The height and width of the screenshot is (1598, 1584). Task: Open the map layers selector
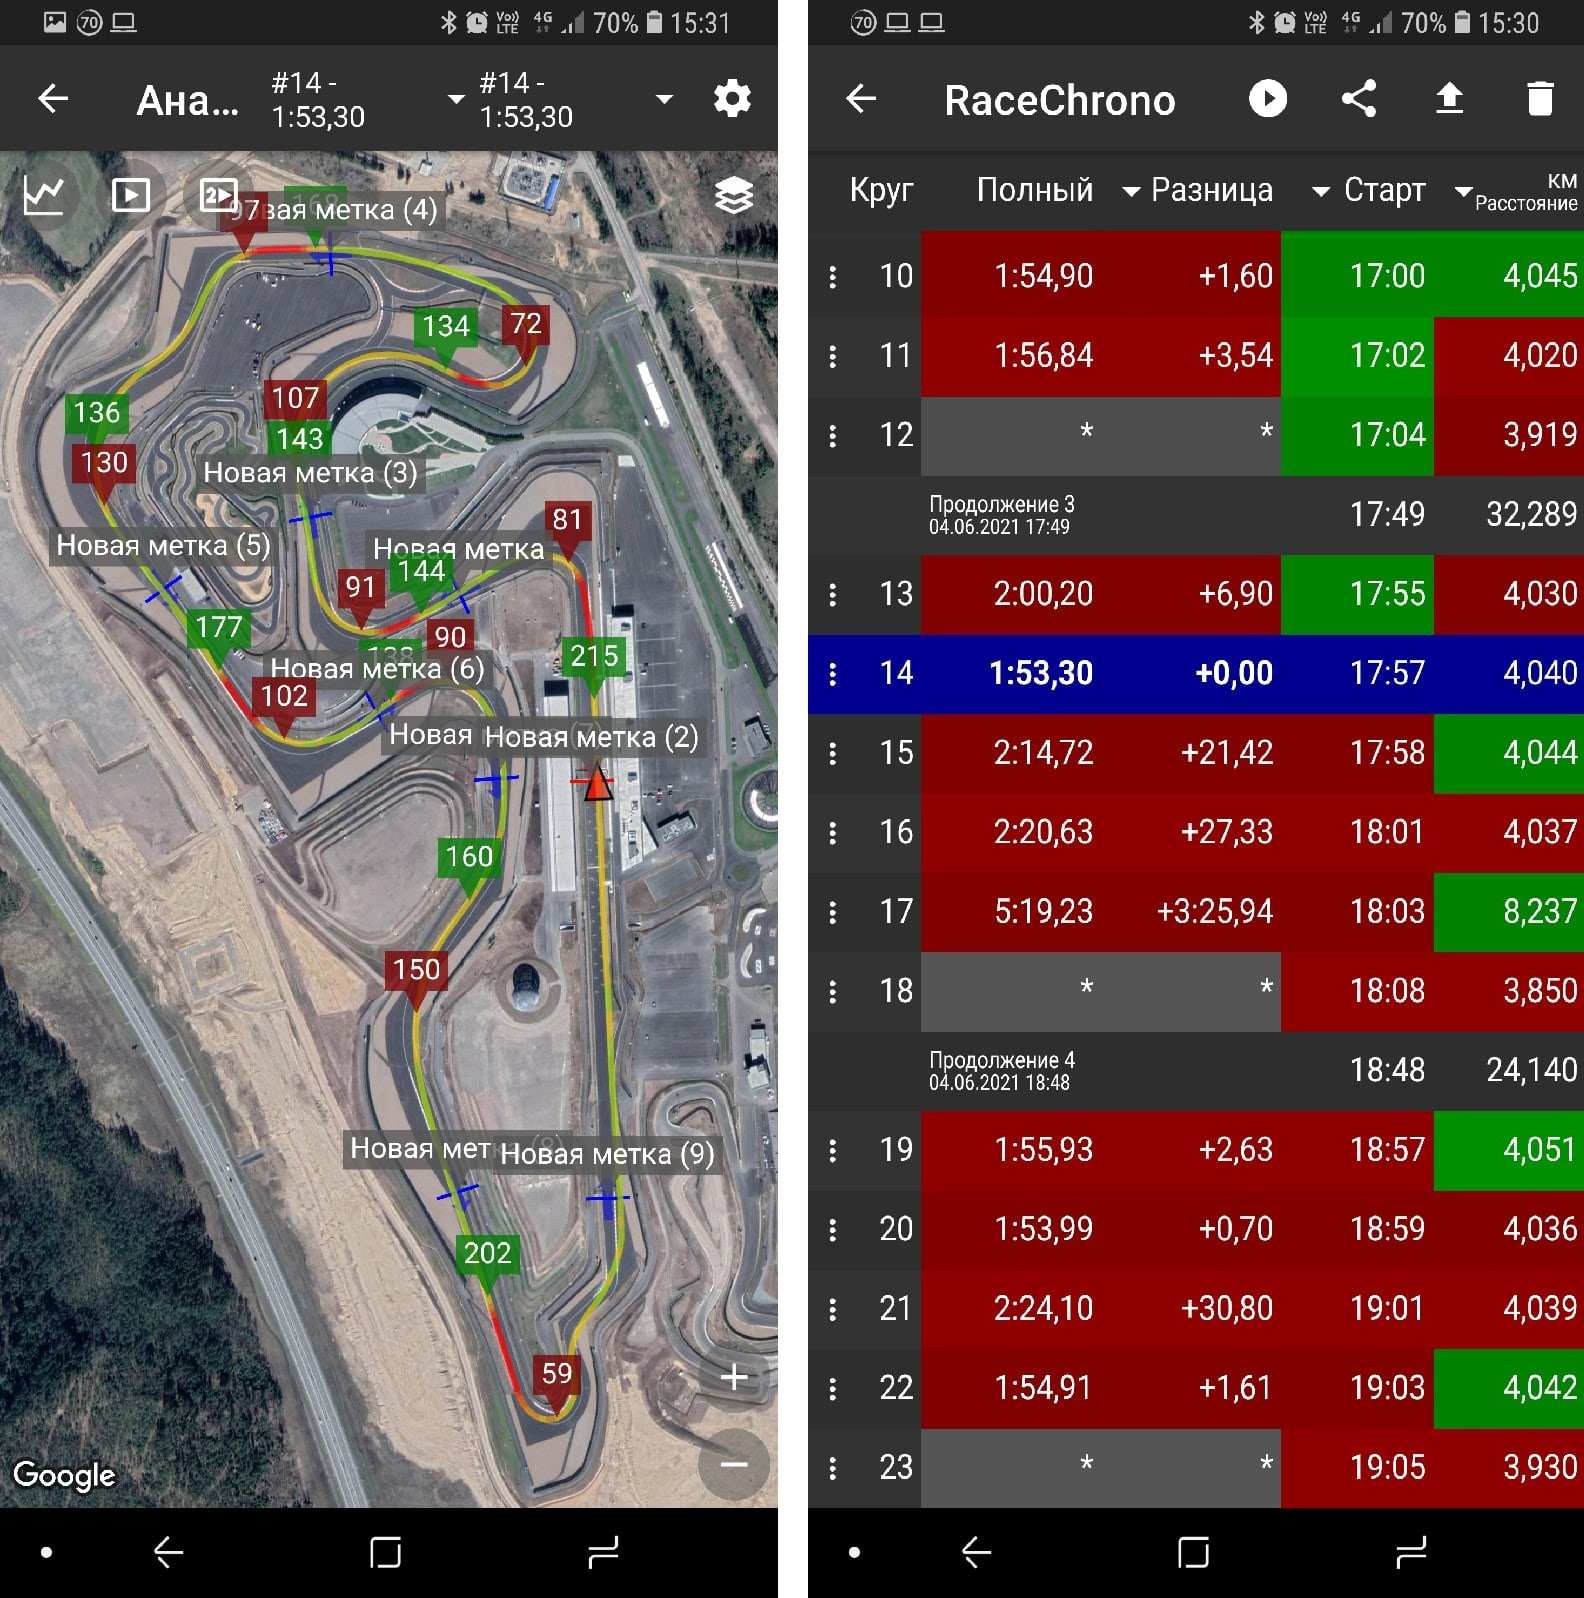734,195
